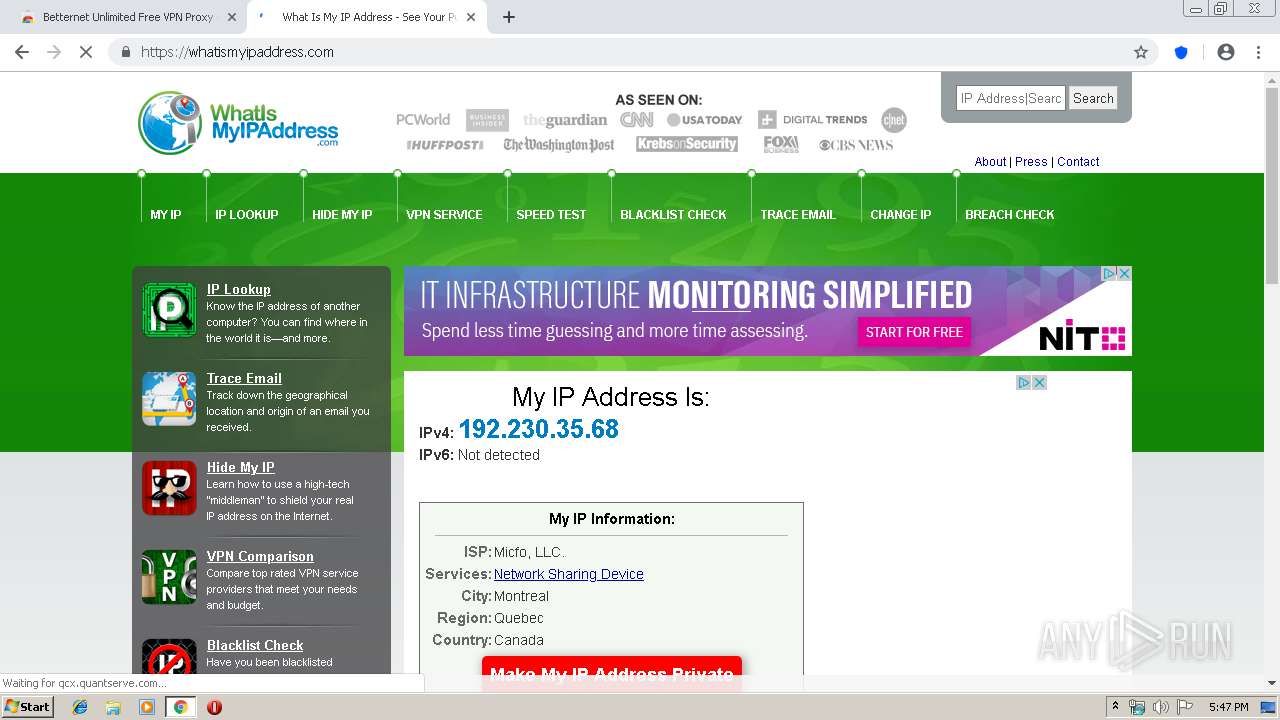The image size is (1280, 720).
Task: Open the Chrome profile avatar icon
Action: click(1226, 52)
